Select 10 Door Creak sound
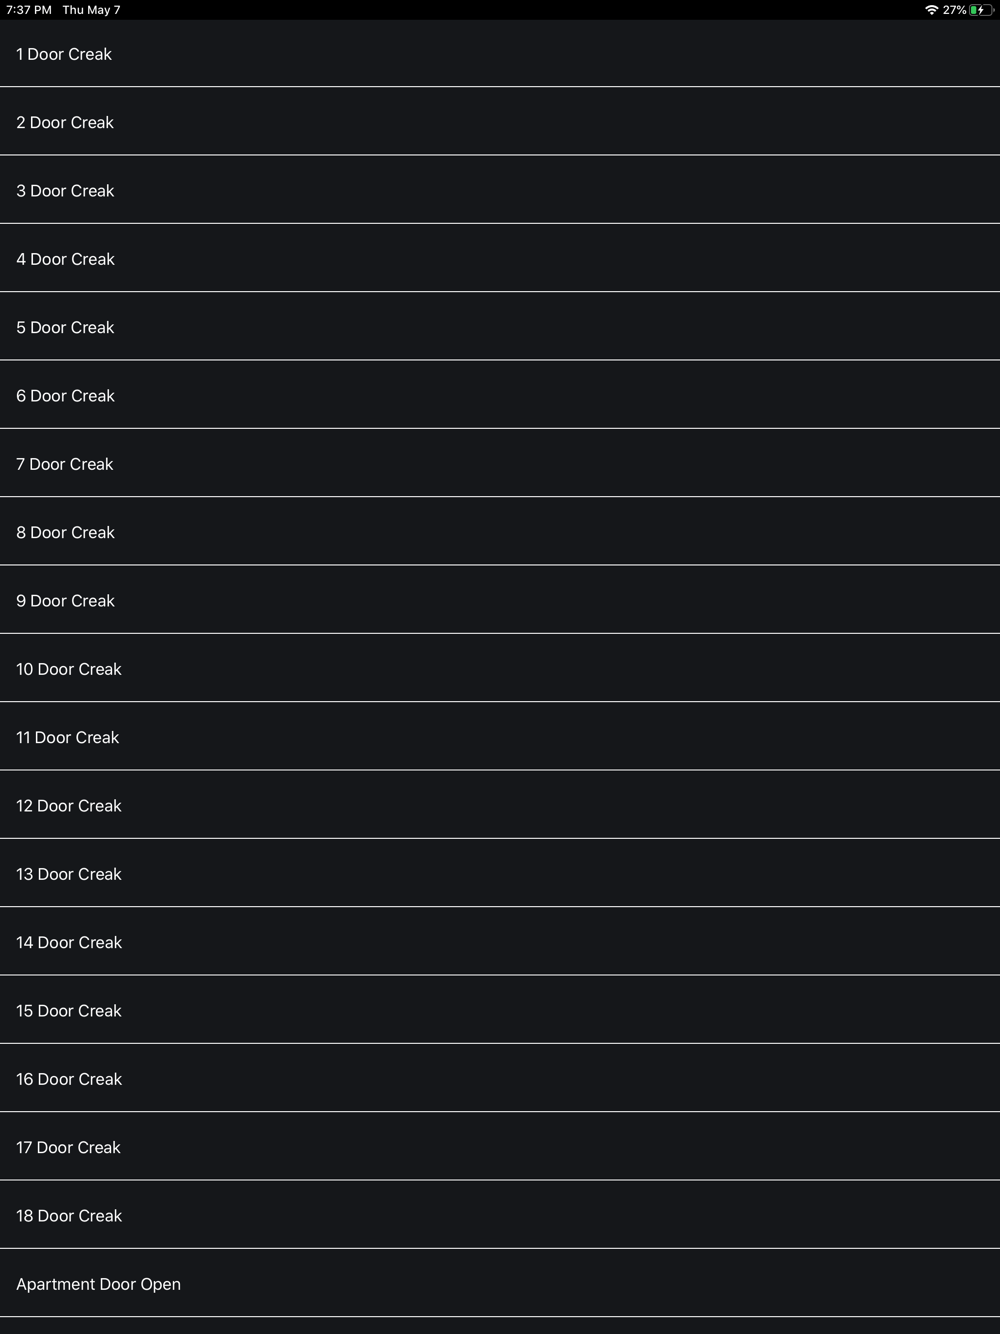This screenshot has height=1334, width=1000. [69, 669]
